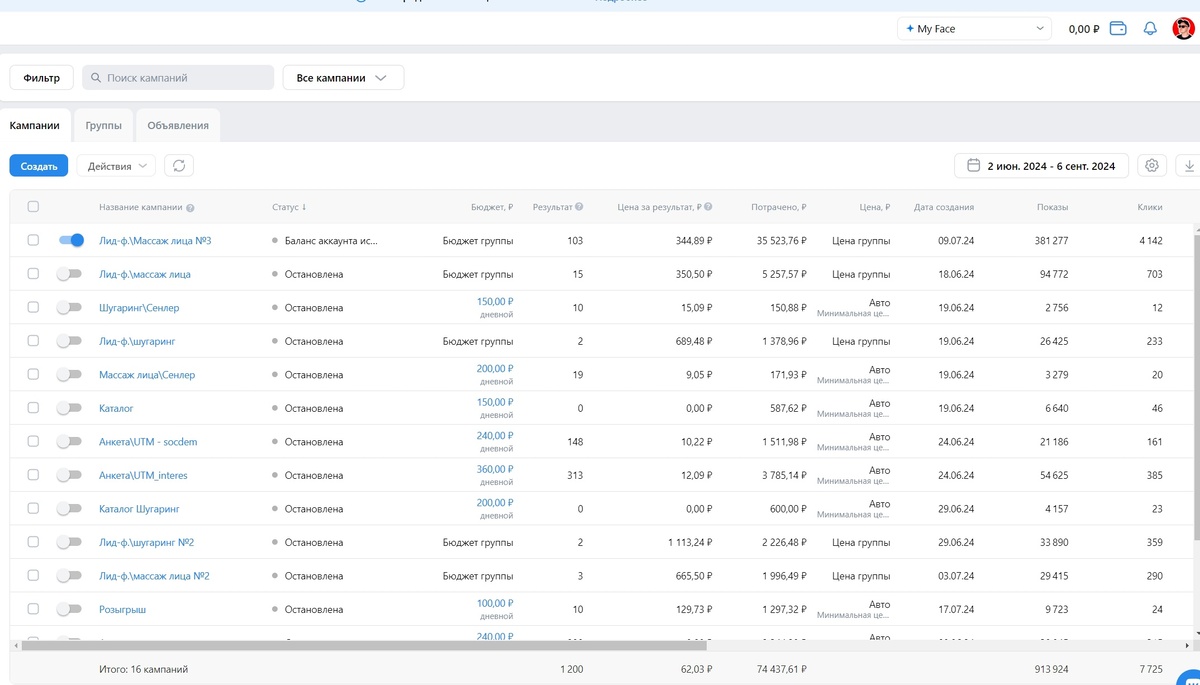1200x685 pixels.
Task: Select all campaigns checkbox in header
Action: (x=33, y=207)
